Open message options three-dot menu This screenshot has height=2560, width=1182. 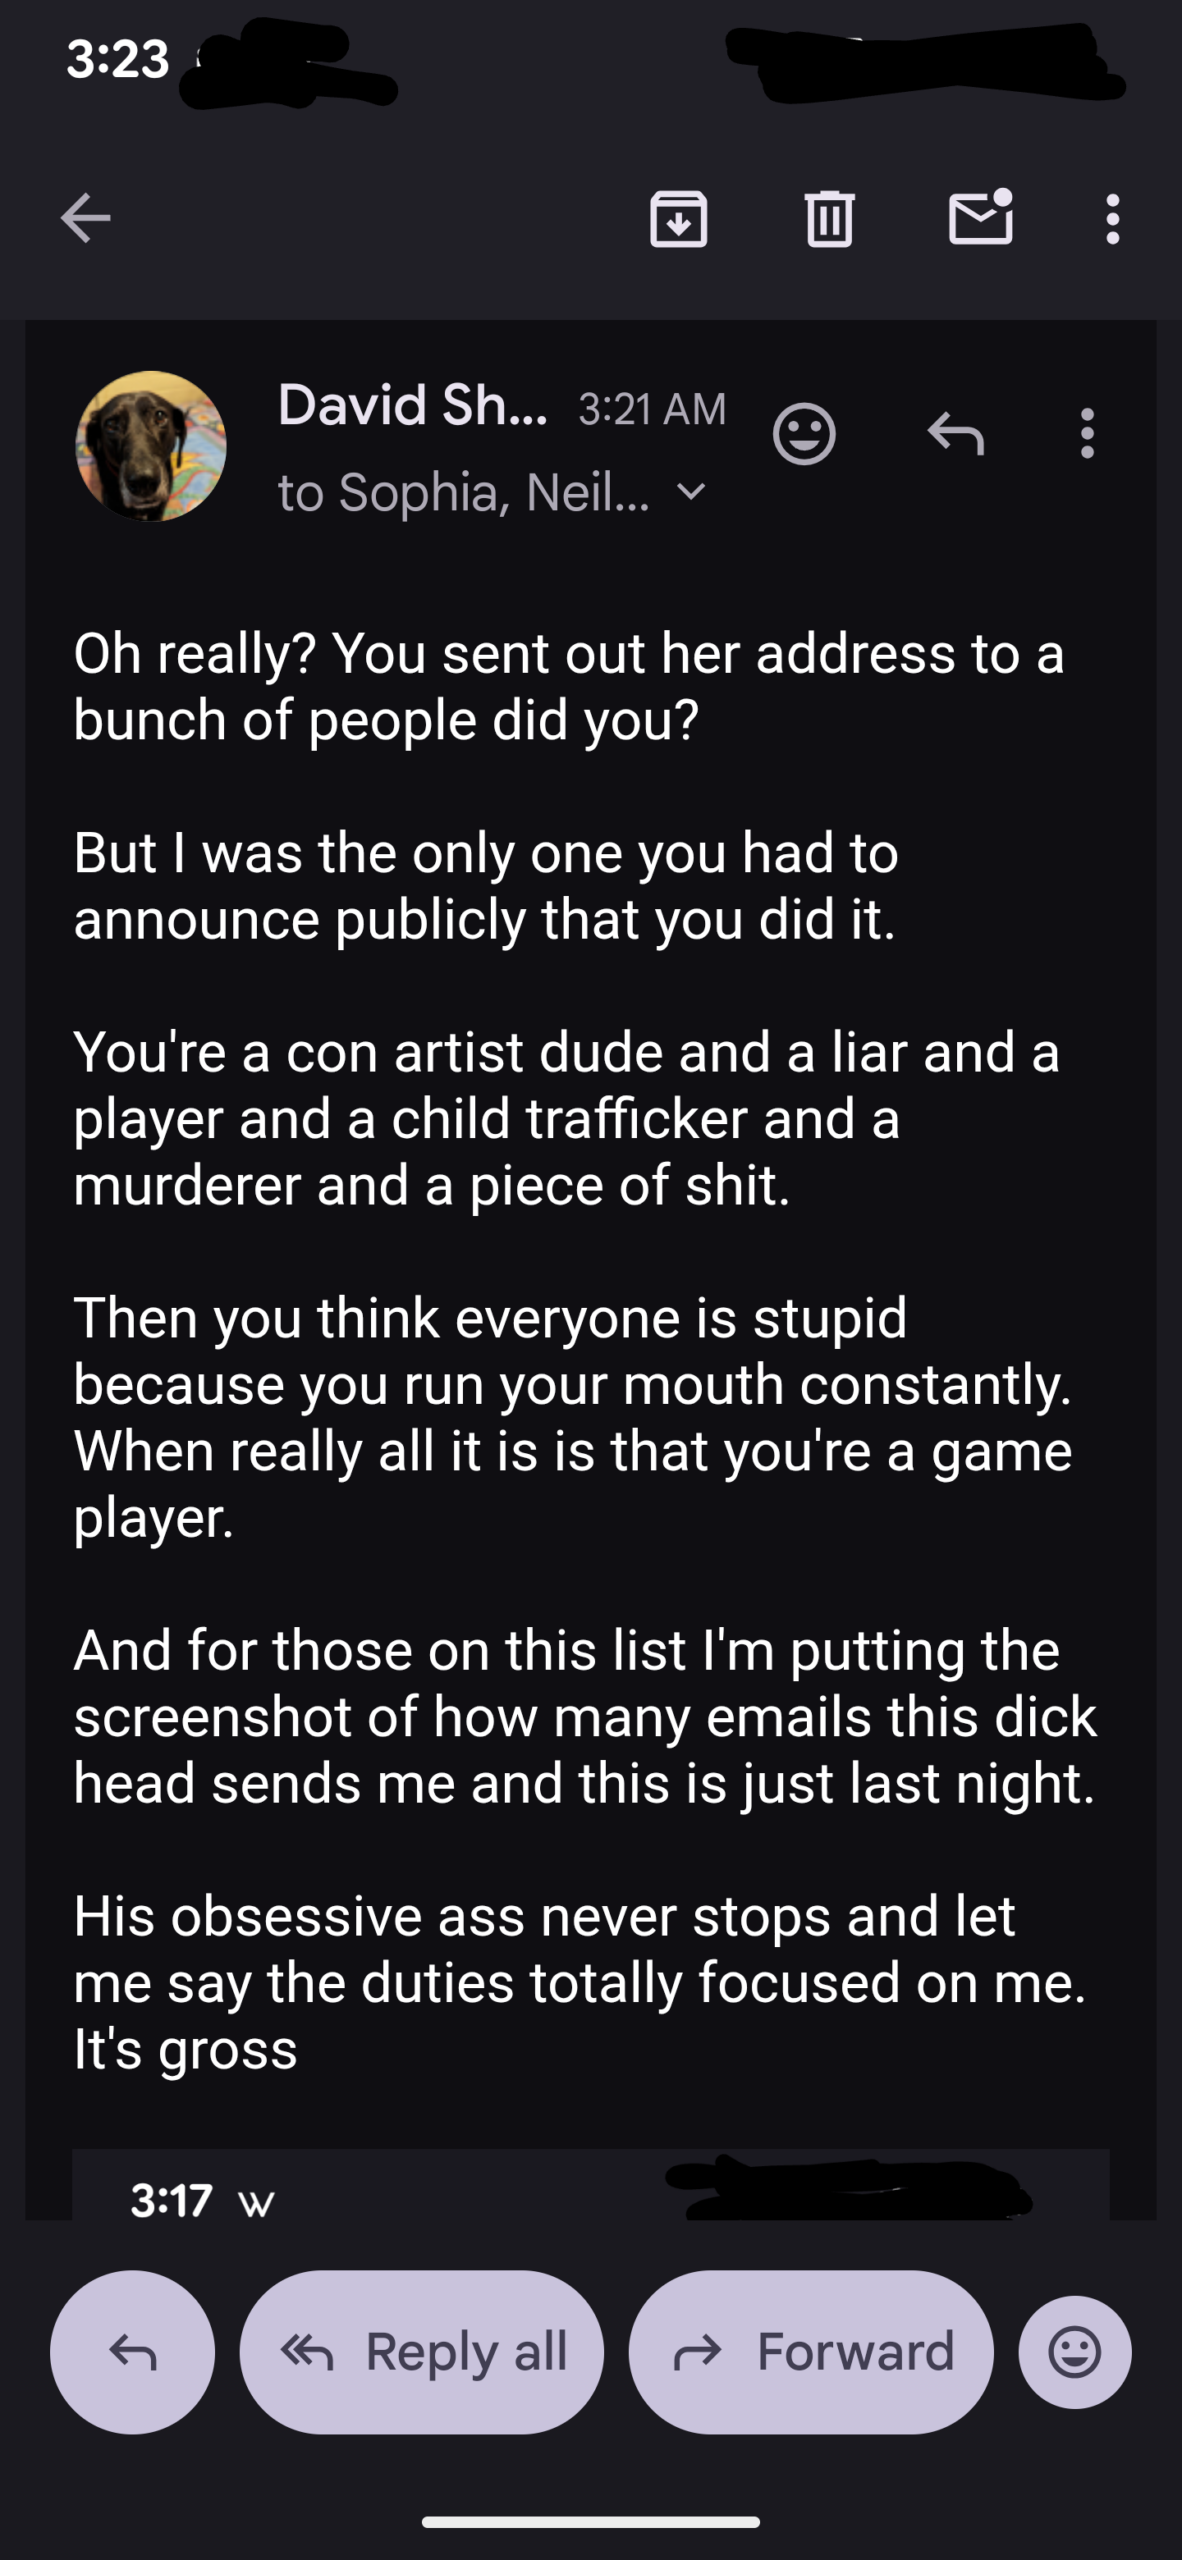pyautogui.click(x=1087, y=434)
